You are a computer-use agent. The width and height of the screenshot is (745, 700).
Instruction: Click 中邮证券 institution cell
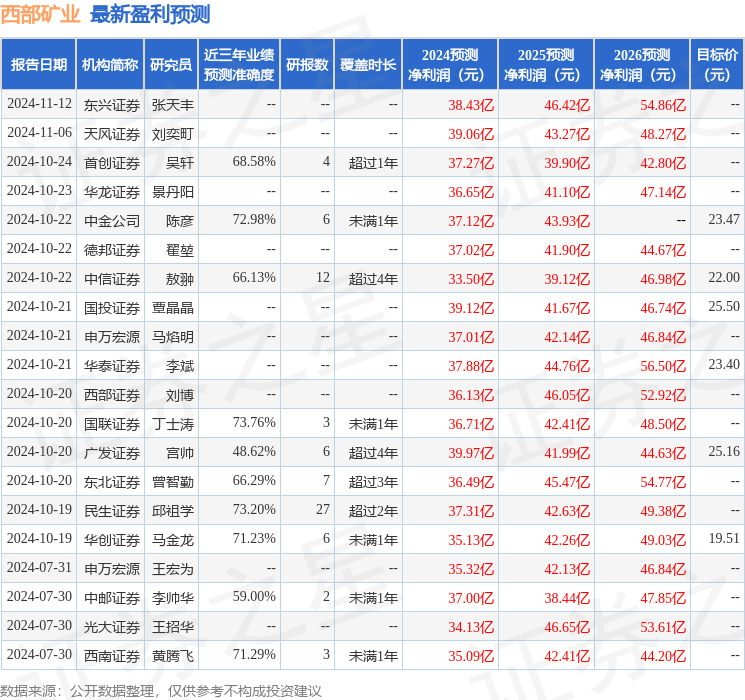(112, 598)
